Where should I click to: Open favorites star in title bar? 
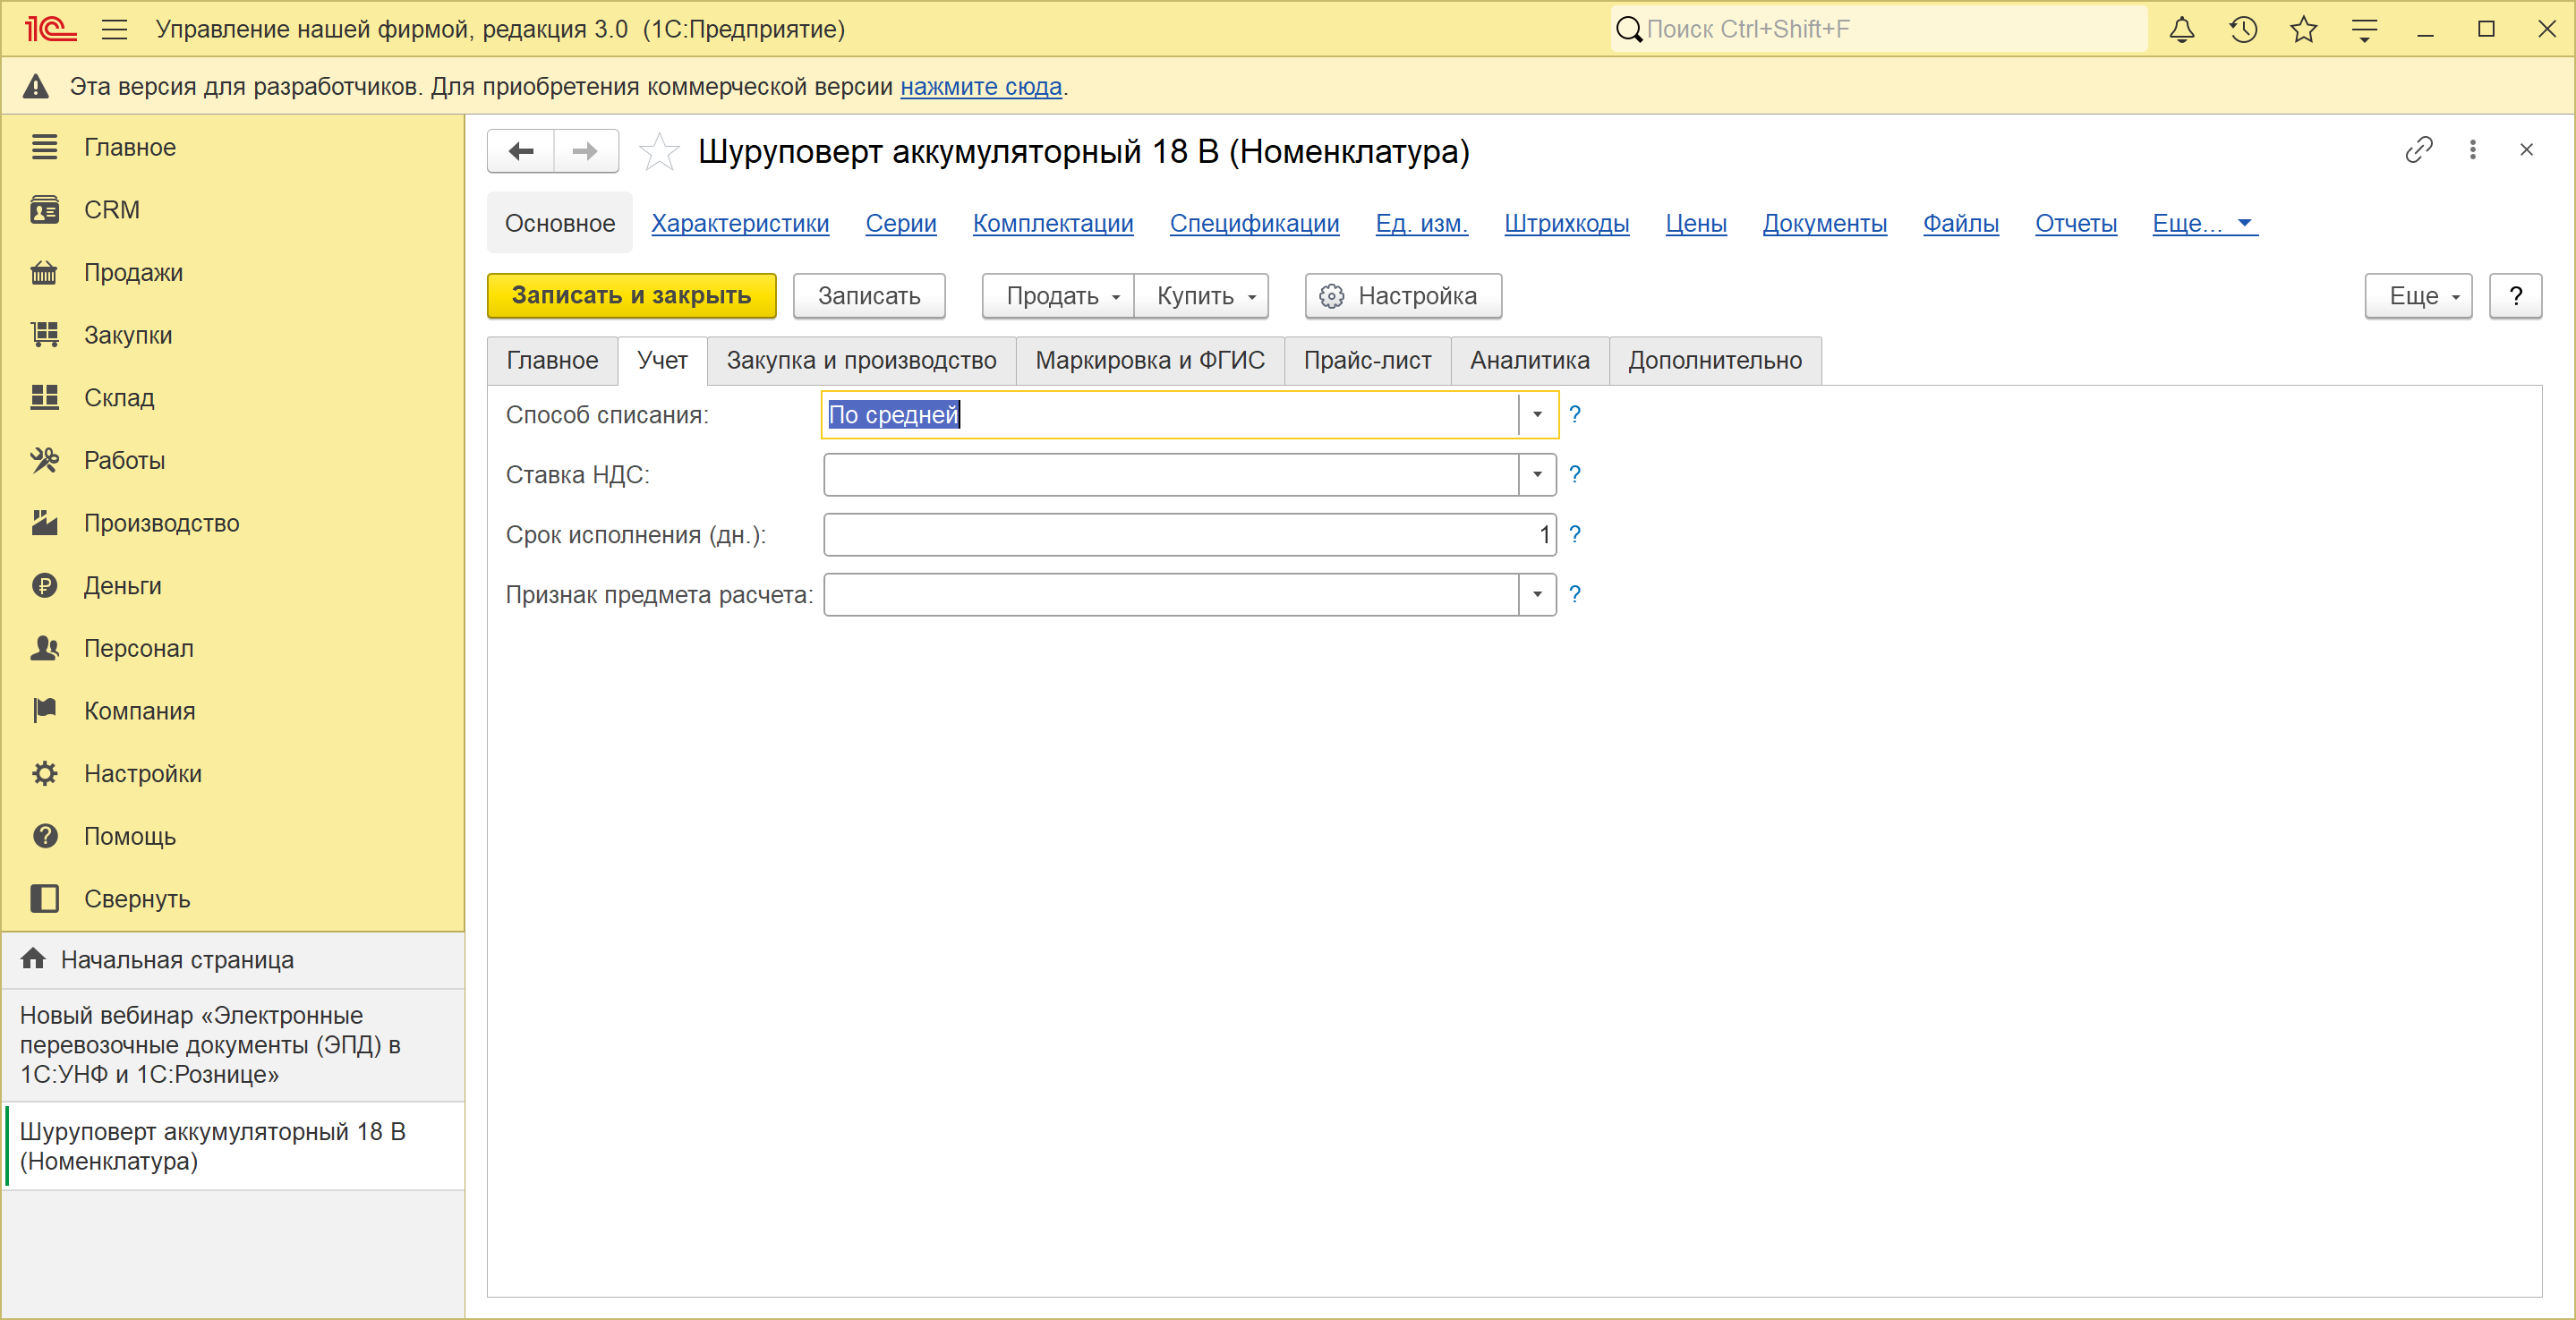(2304, 29)
